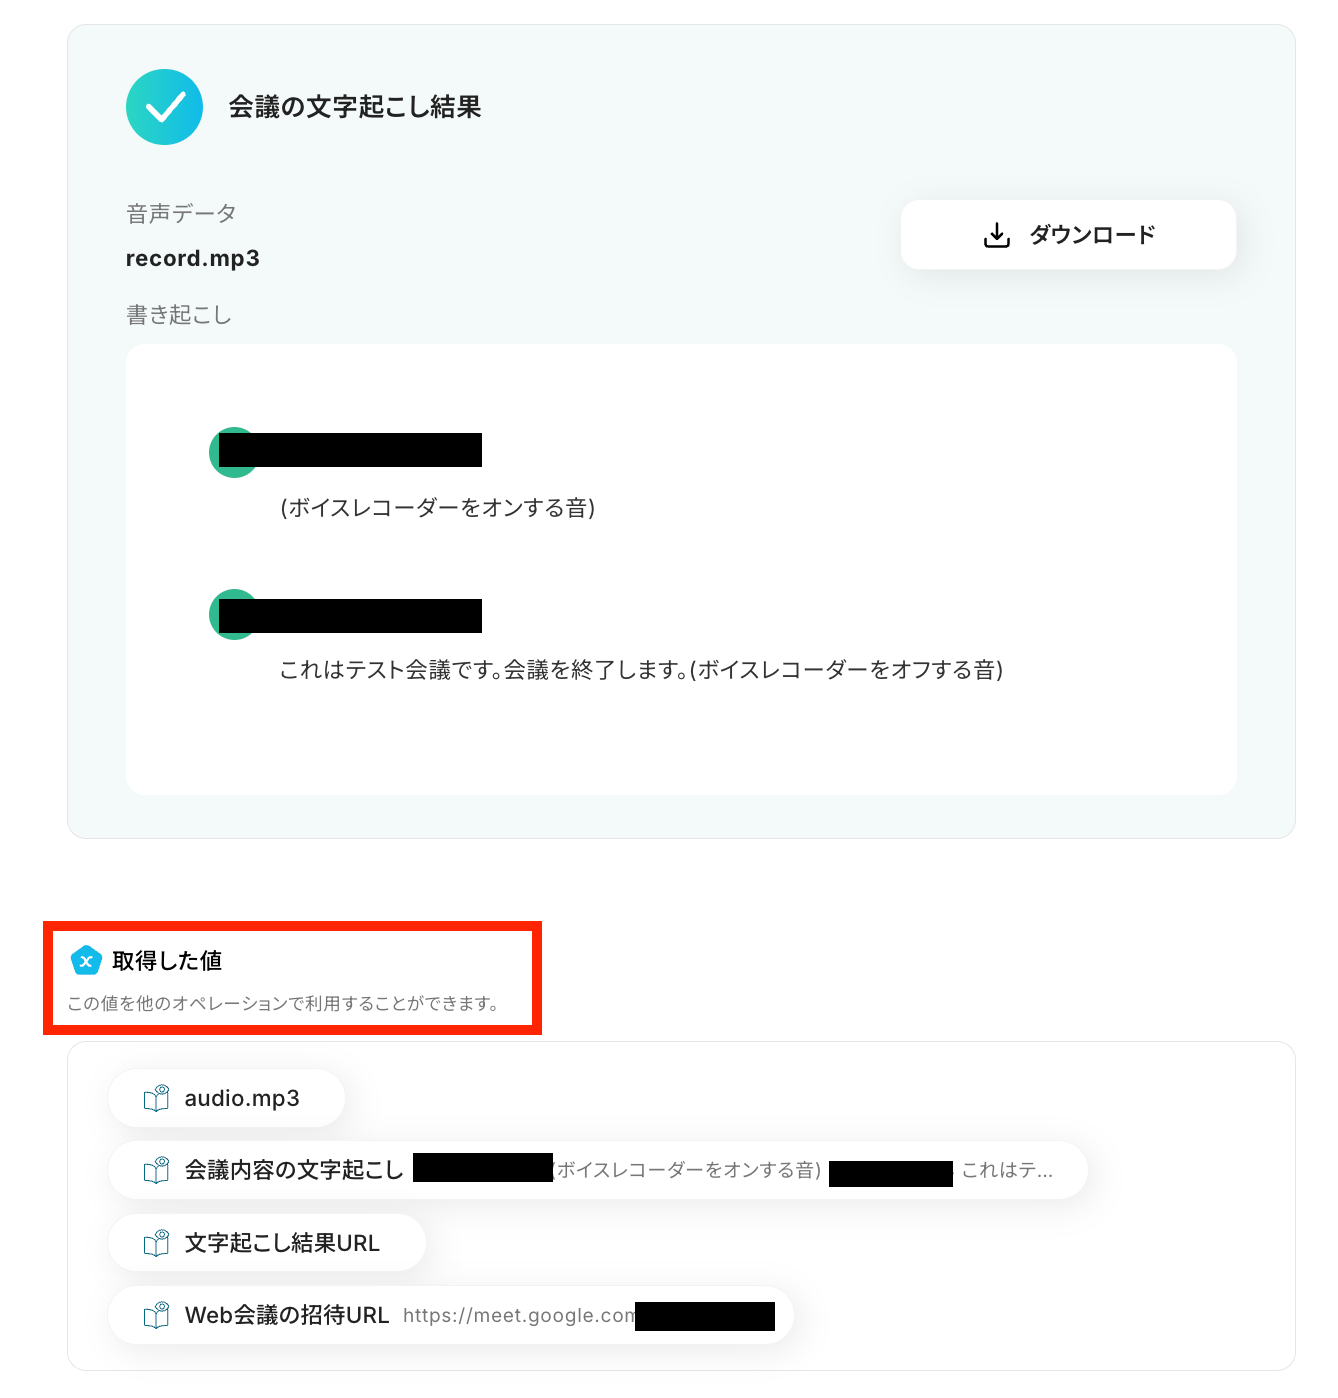The height and width of the screenshot is (1398, 1338).
Task: Click the icon beside 会議内容の文字起こし
Action: pyautogui.click(x=156, y=1170)
